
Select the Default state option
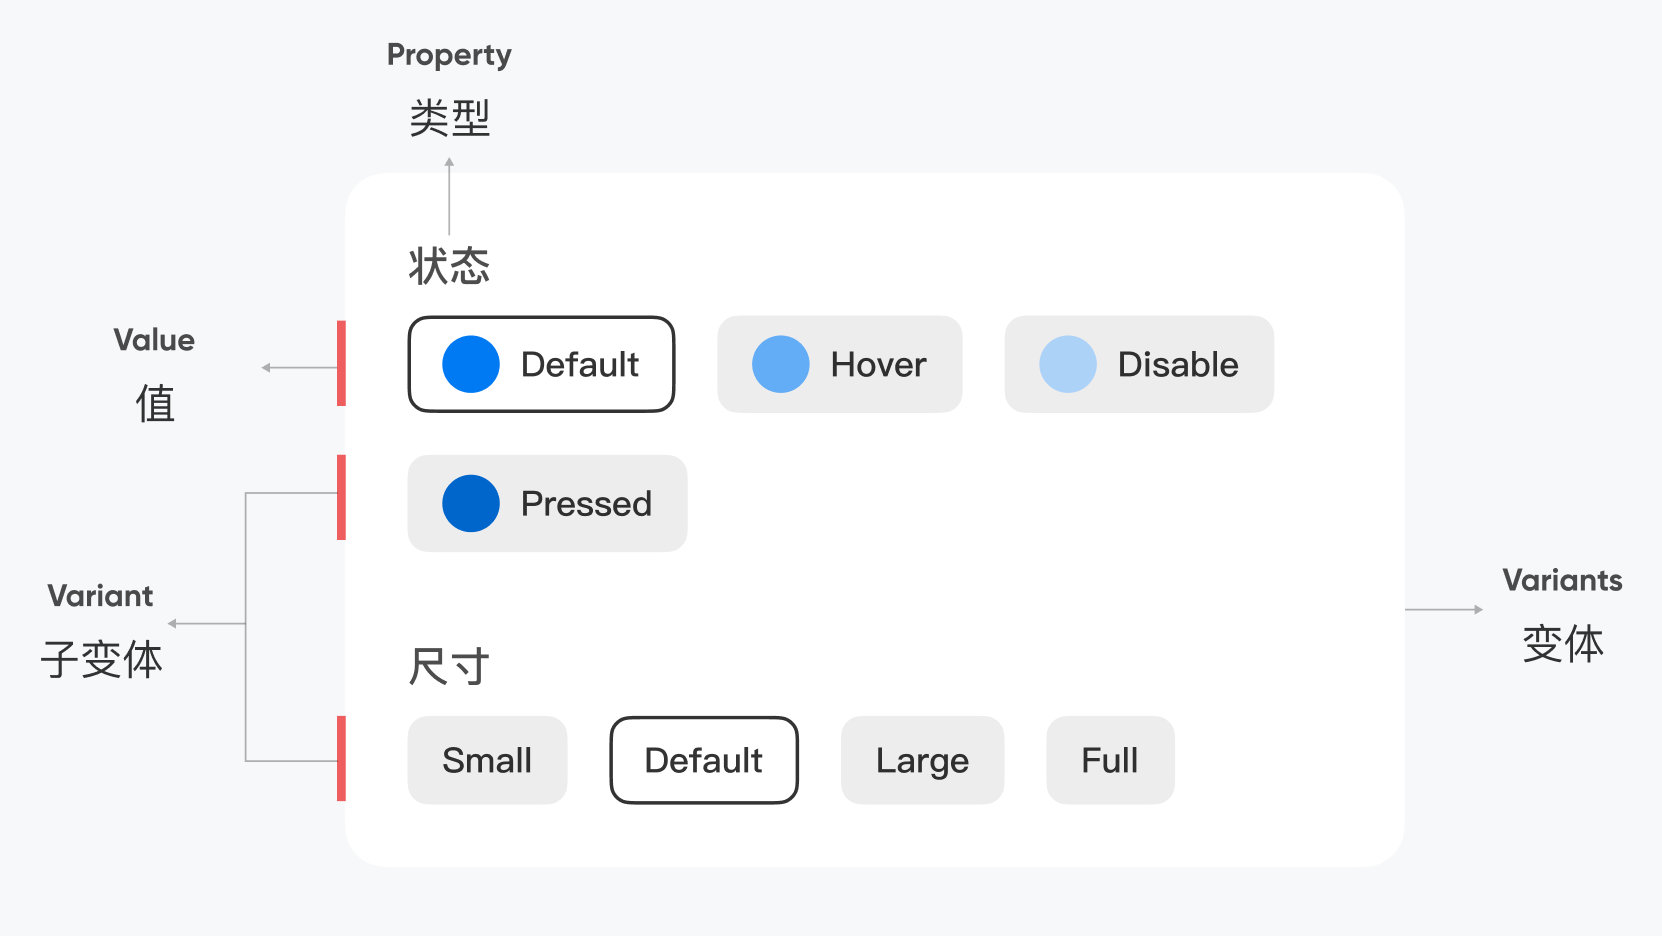tap(542, 364)
